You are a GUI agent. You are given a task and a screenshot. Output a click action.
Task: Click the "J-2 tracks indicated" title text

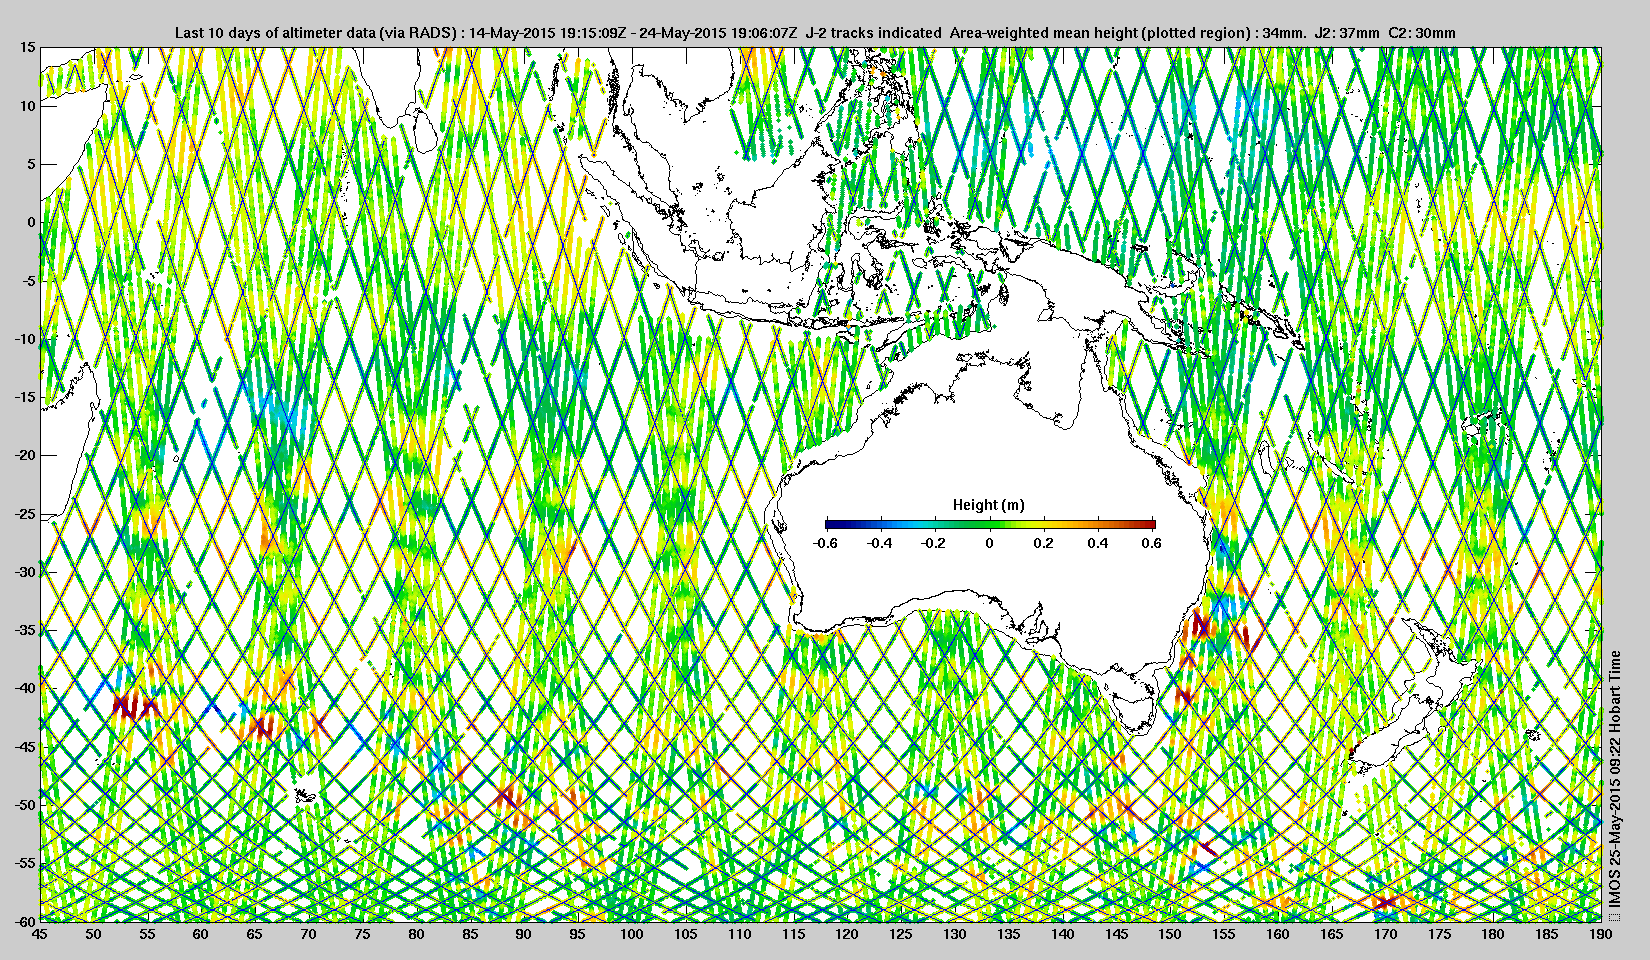pos(873,33)
